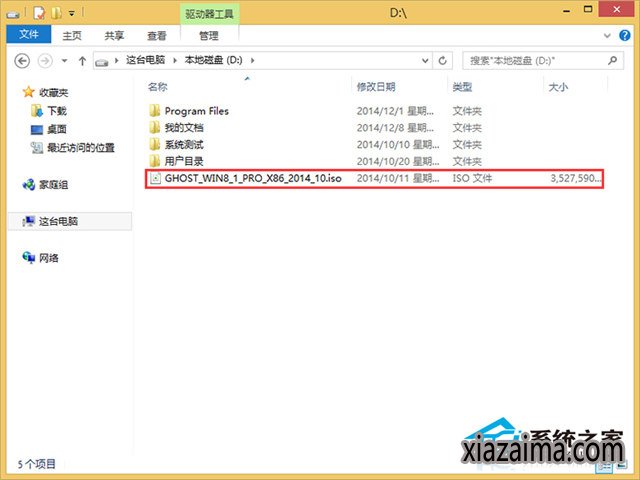Viewport: 640px width, 480px height.
Task: Click the ISO file size 3,527,590
Action: 576,178
